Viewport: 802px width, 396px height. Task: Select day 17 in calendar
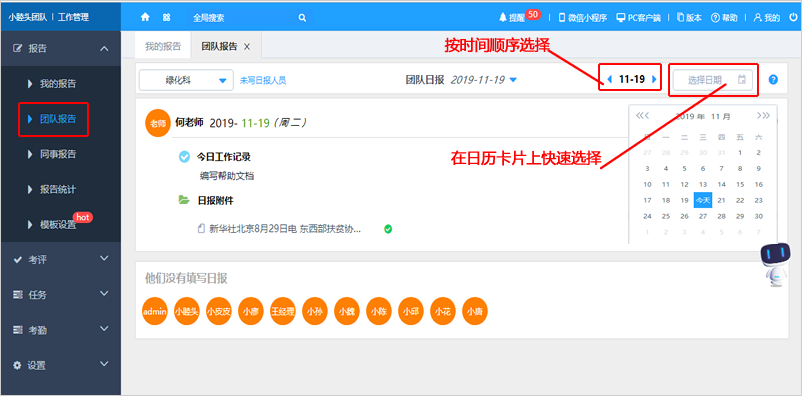(x=647, y=200)
